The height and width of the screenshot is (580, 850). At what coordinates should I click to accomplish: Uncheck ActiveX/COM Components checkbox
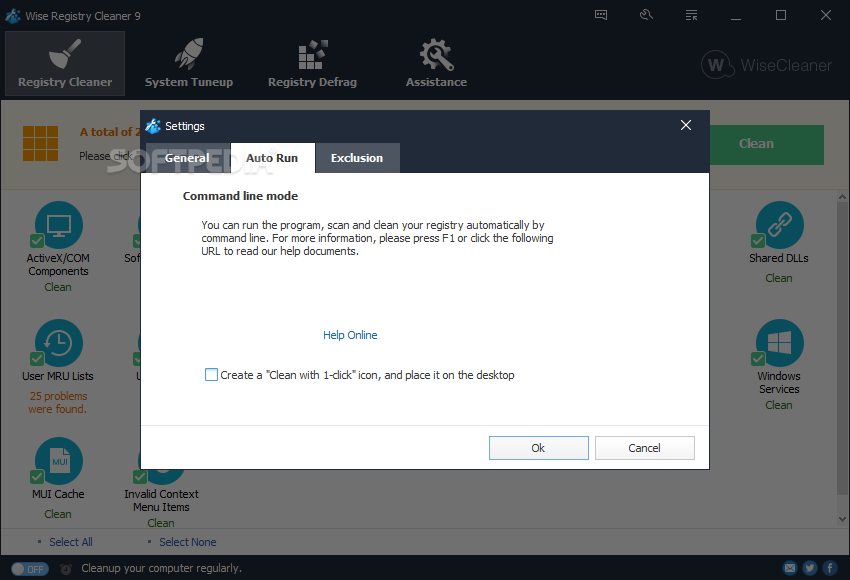click(37, 241)
